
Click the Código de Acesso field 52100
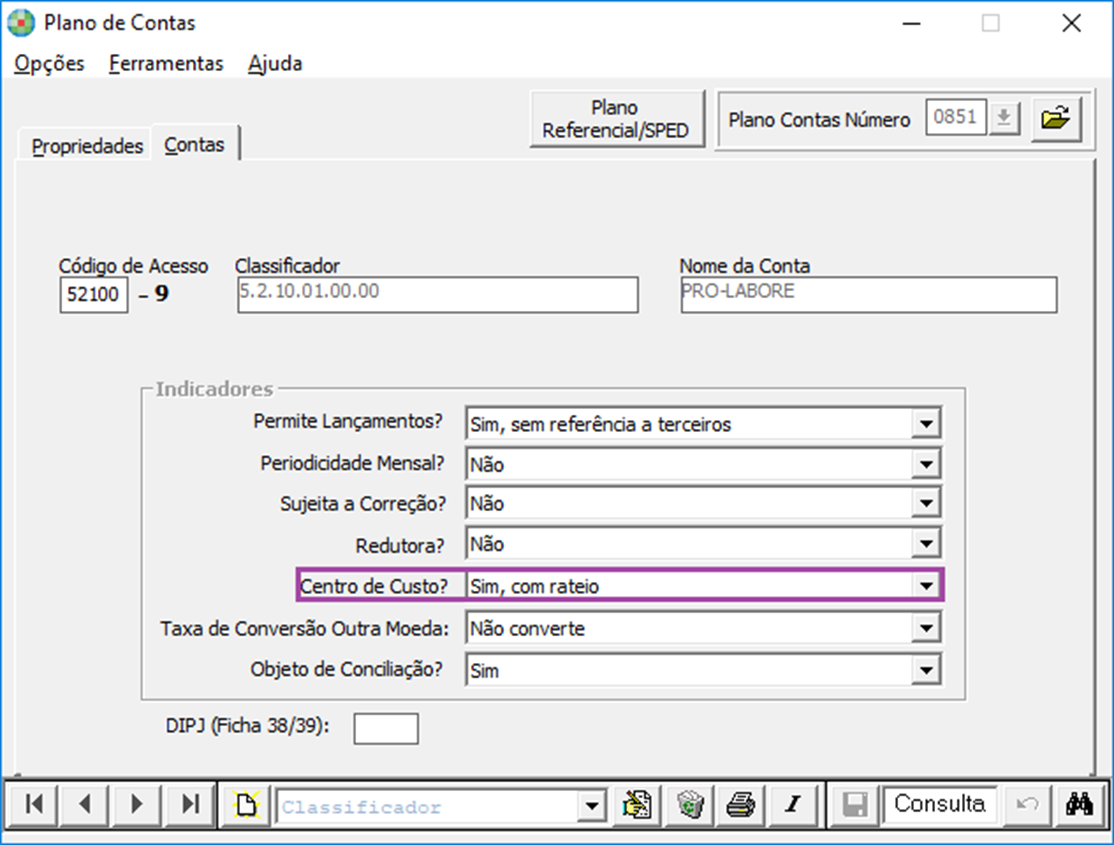(93, 294)
